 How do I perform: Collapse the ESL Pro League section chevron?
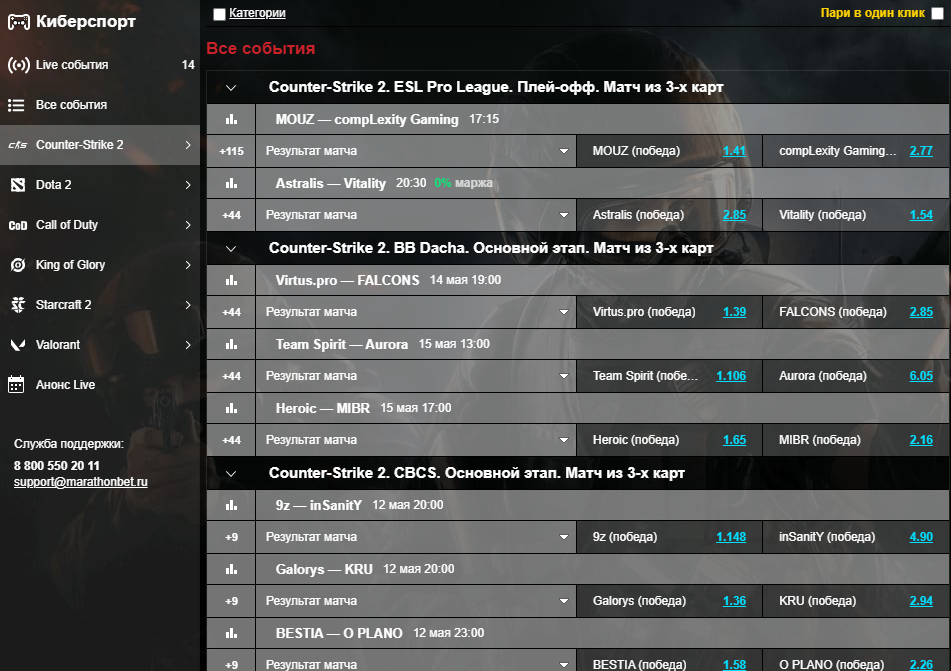(231, 87)
